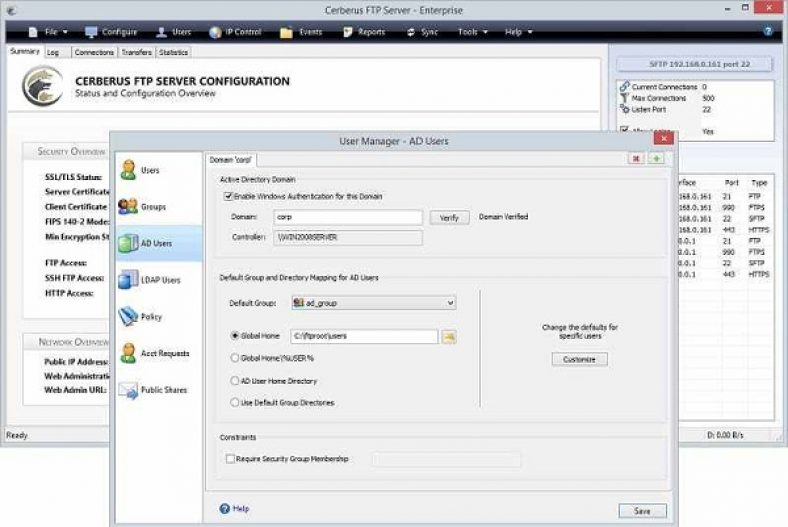Image resolution: width=788 pixels, height=527 pixels.
Task: Toggle Require Security Group Membership checkbox
Action: point(230,459)
